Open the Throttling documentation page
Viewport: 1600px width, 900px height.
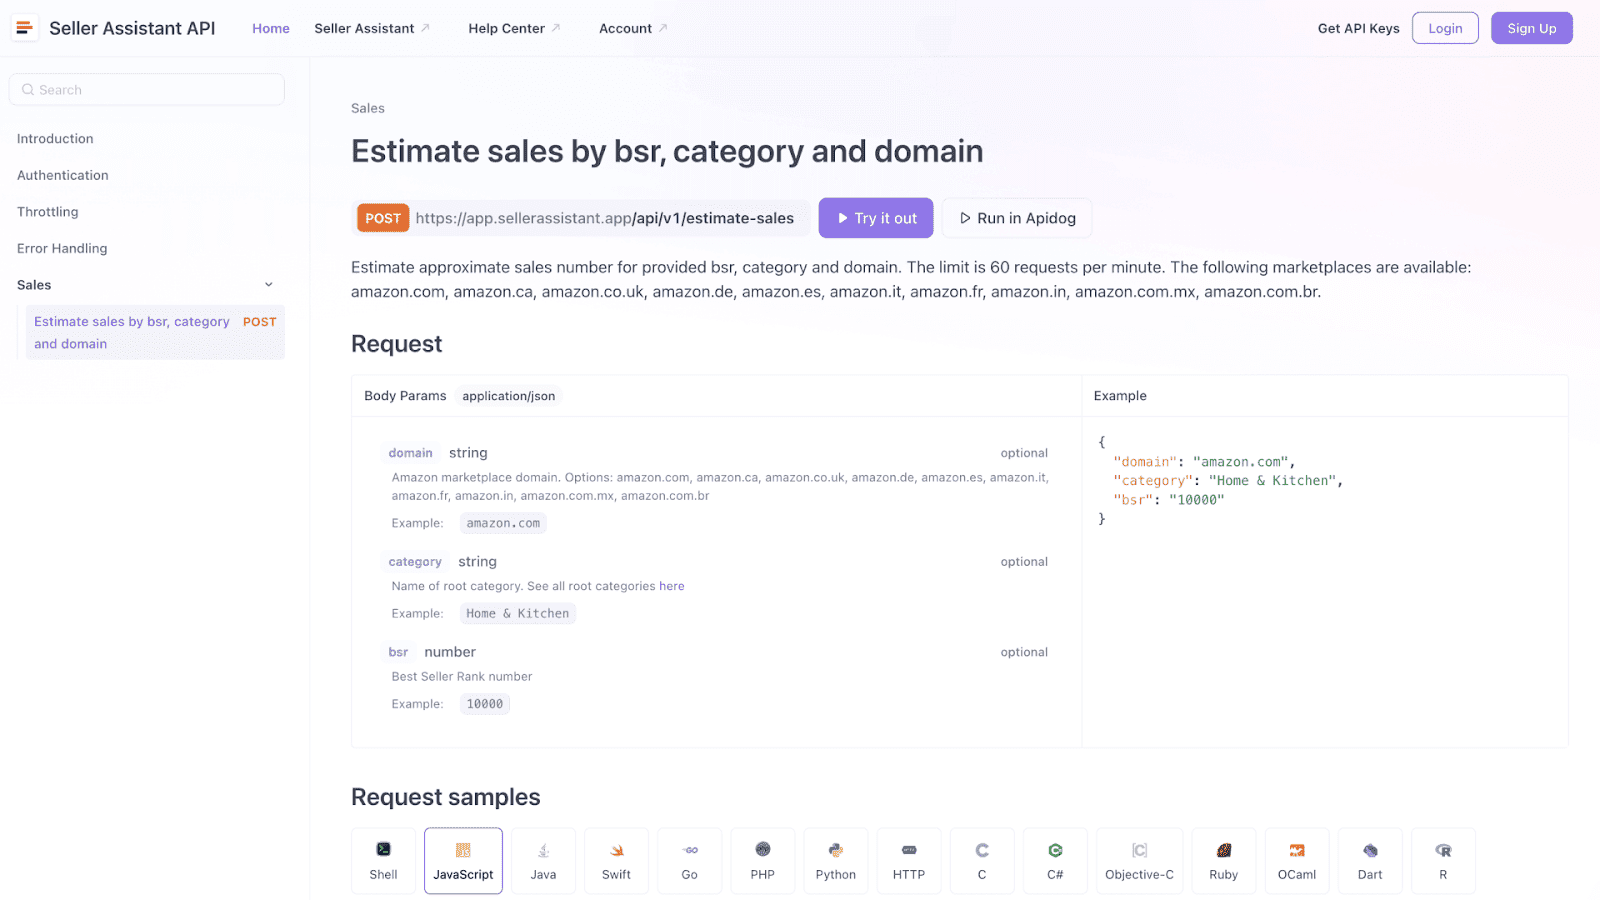[x=47, y=211]
